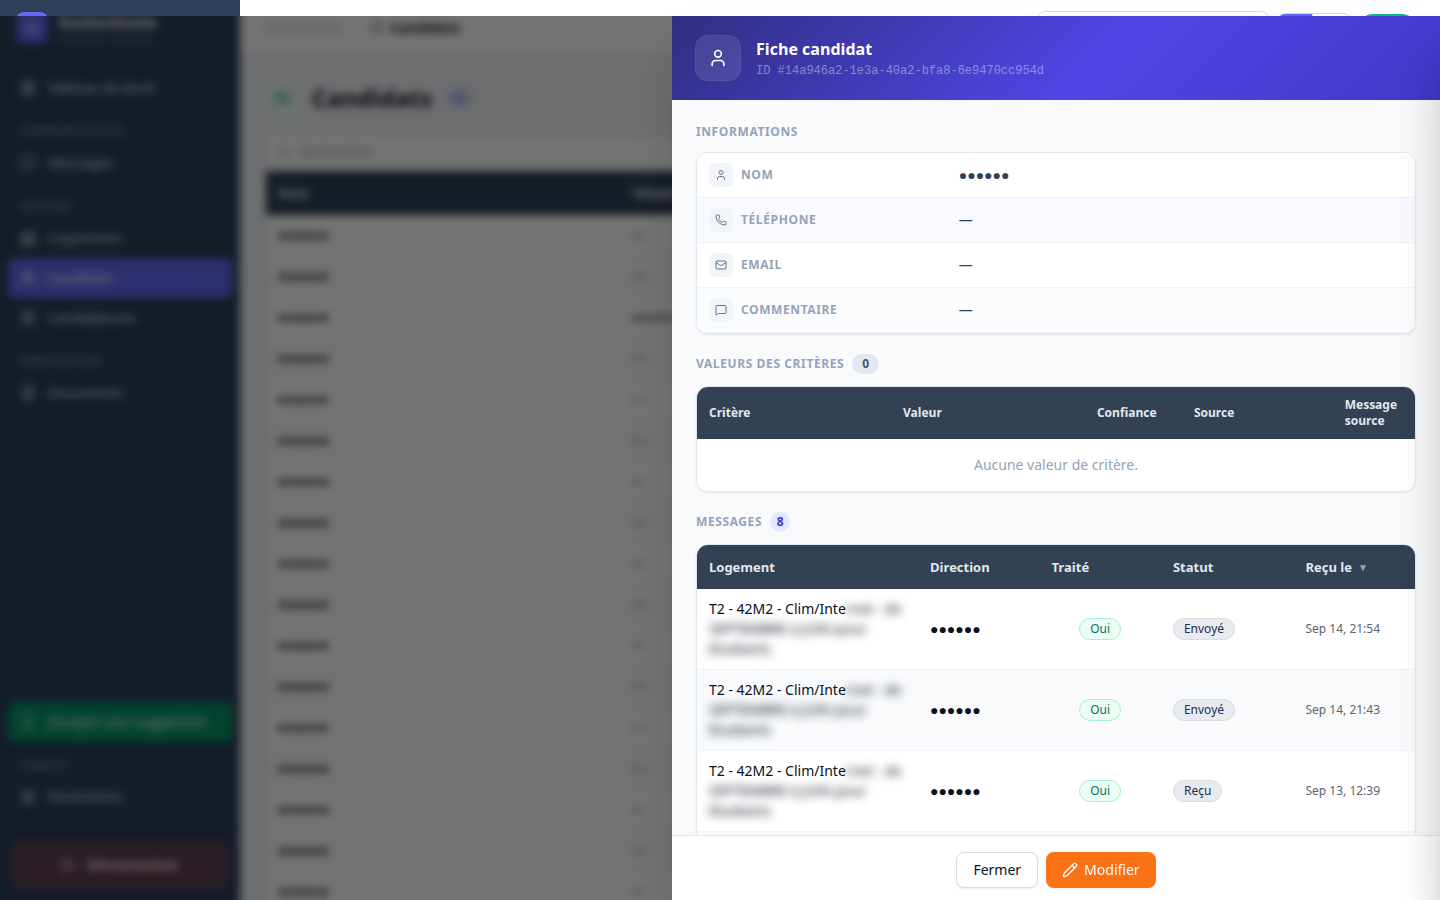Image resolution: width=1440 pixels, height=900 pixels.
Task: Click the Oui badge for Sep 14, 21:43
Action: point(1100,710)
